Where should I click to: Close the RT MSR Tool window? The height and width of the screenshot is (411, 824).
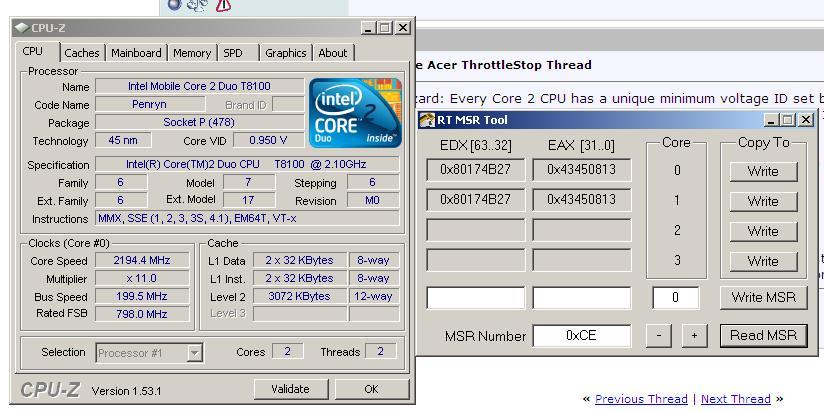pyautogui.click(x=806, y=120)
